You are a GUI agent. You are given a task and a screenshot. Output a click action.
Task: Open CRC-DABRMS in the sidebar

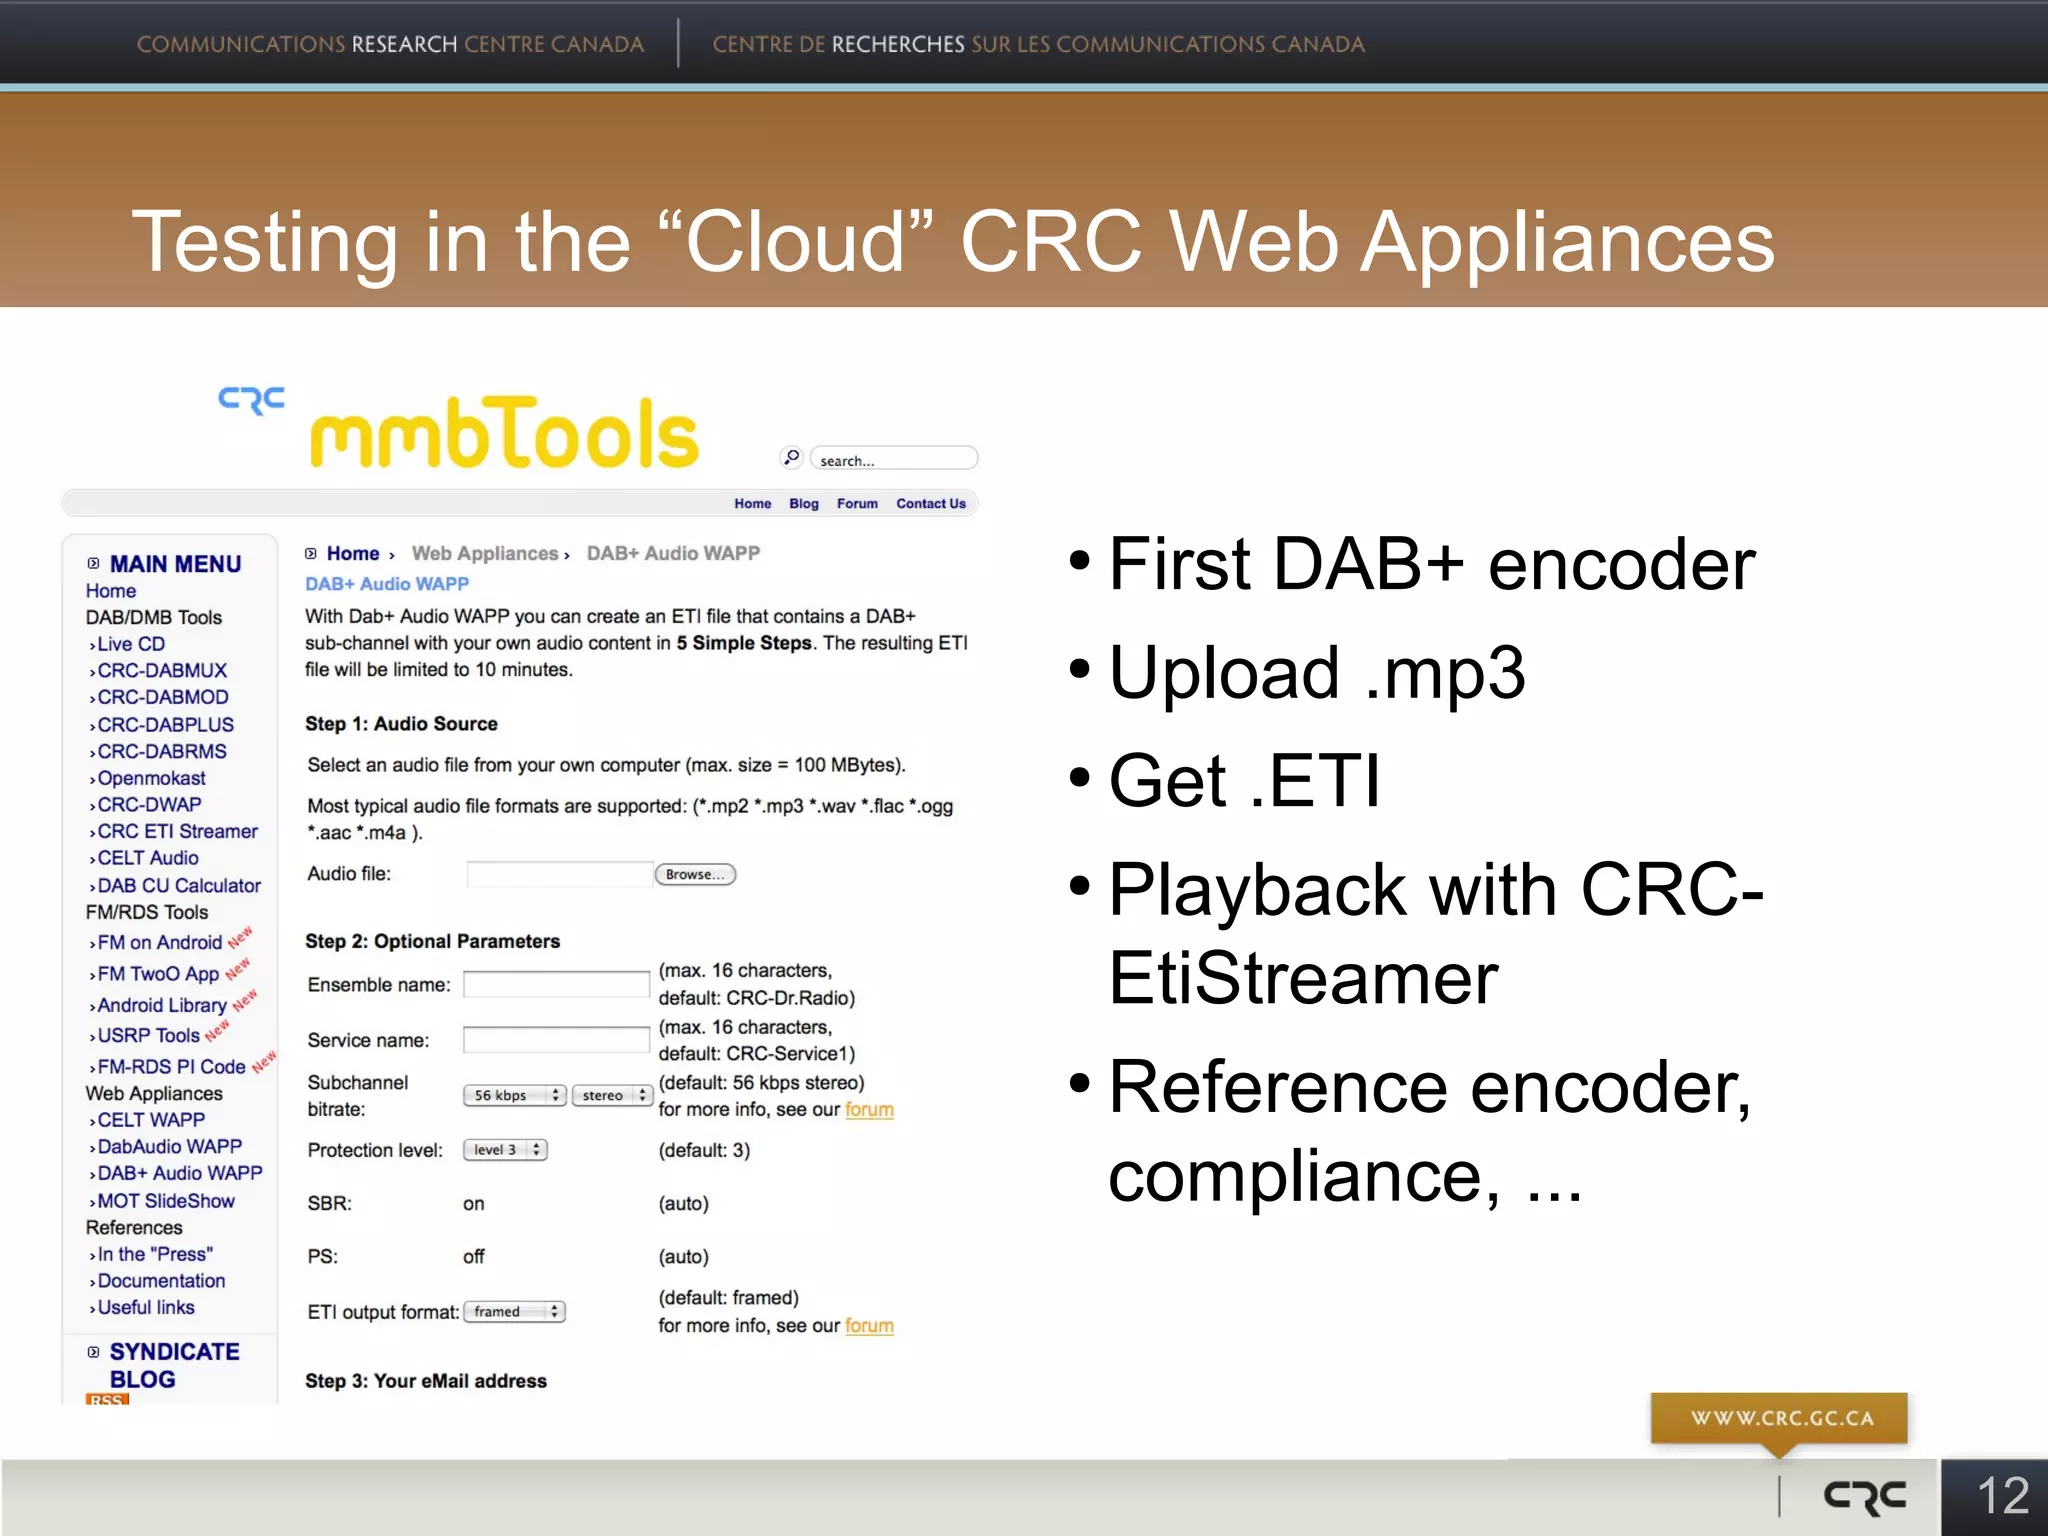tap(161, 751)
